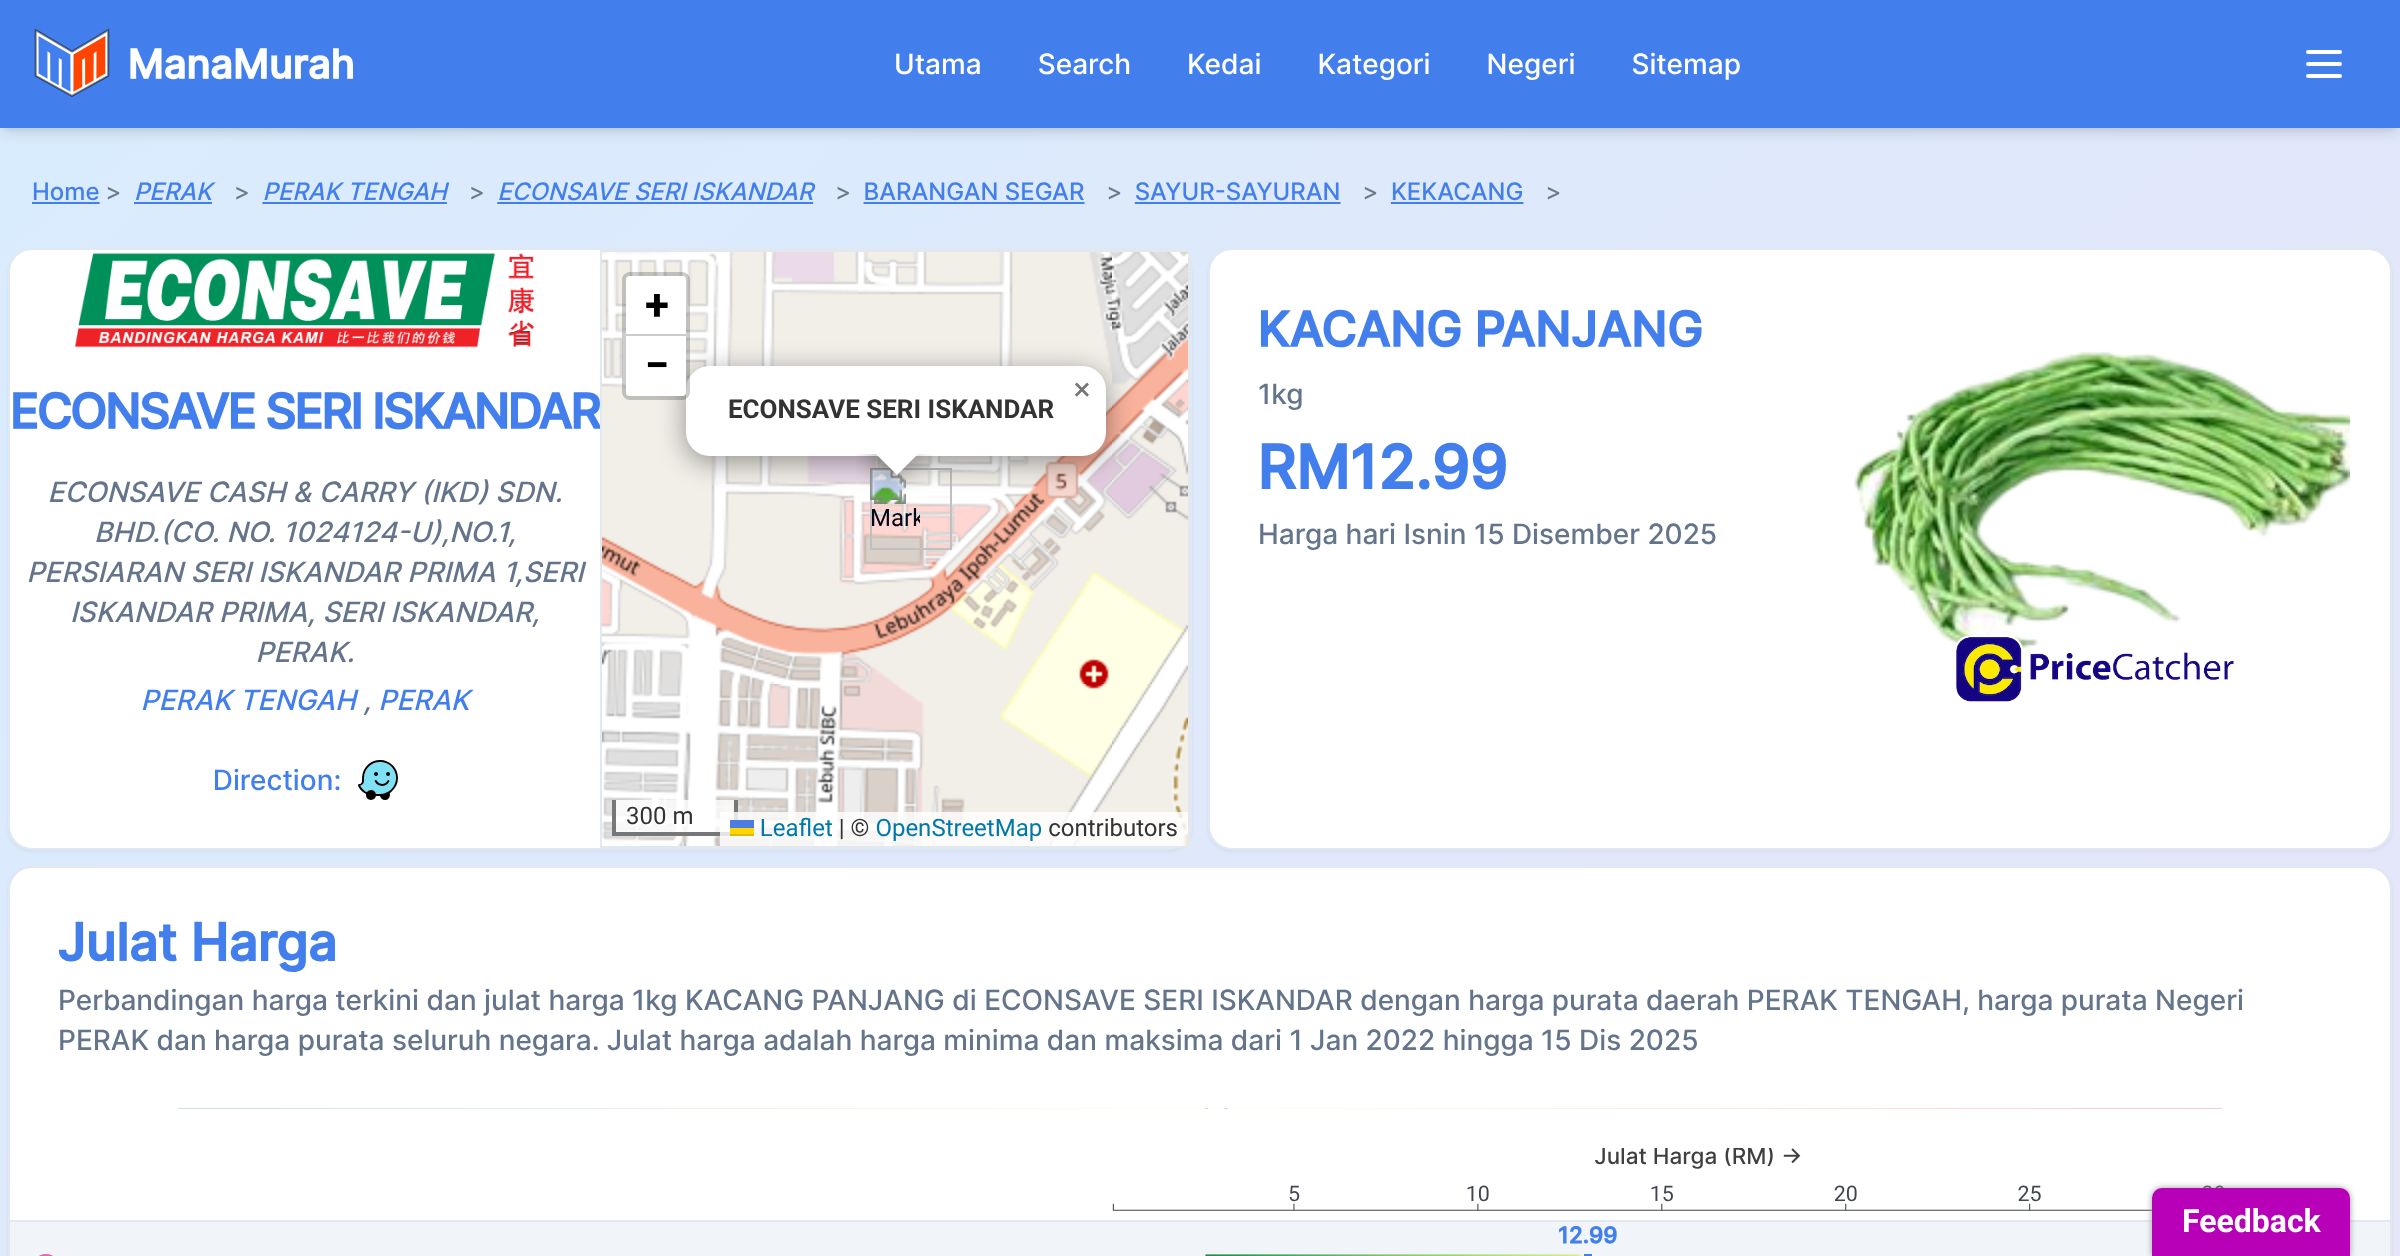
Task: Click the kacang panjang product image
Action: click(x=2100, y=490)
